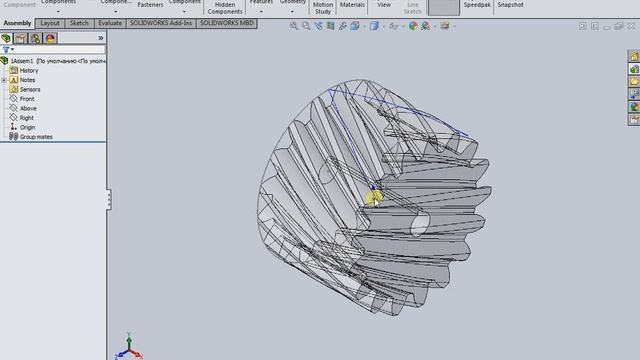
Task: Open the SOLIDWORKS MBD tab
Action: (227, 23)
